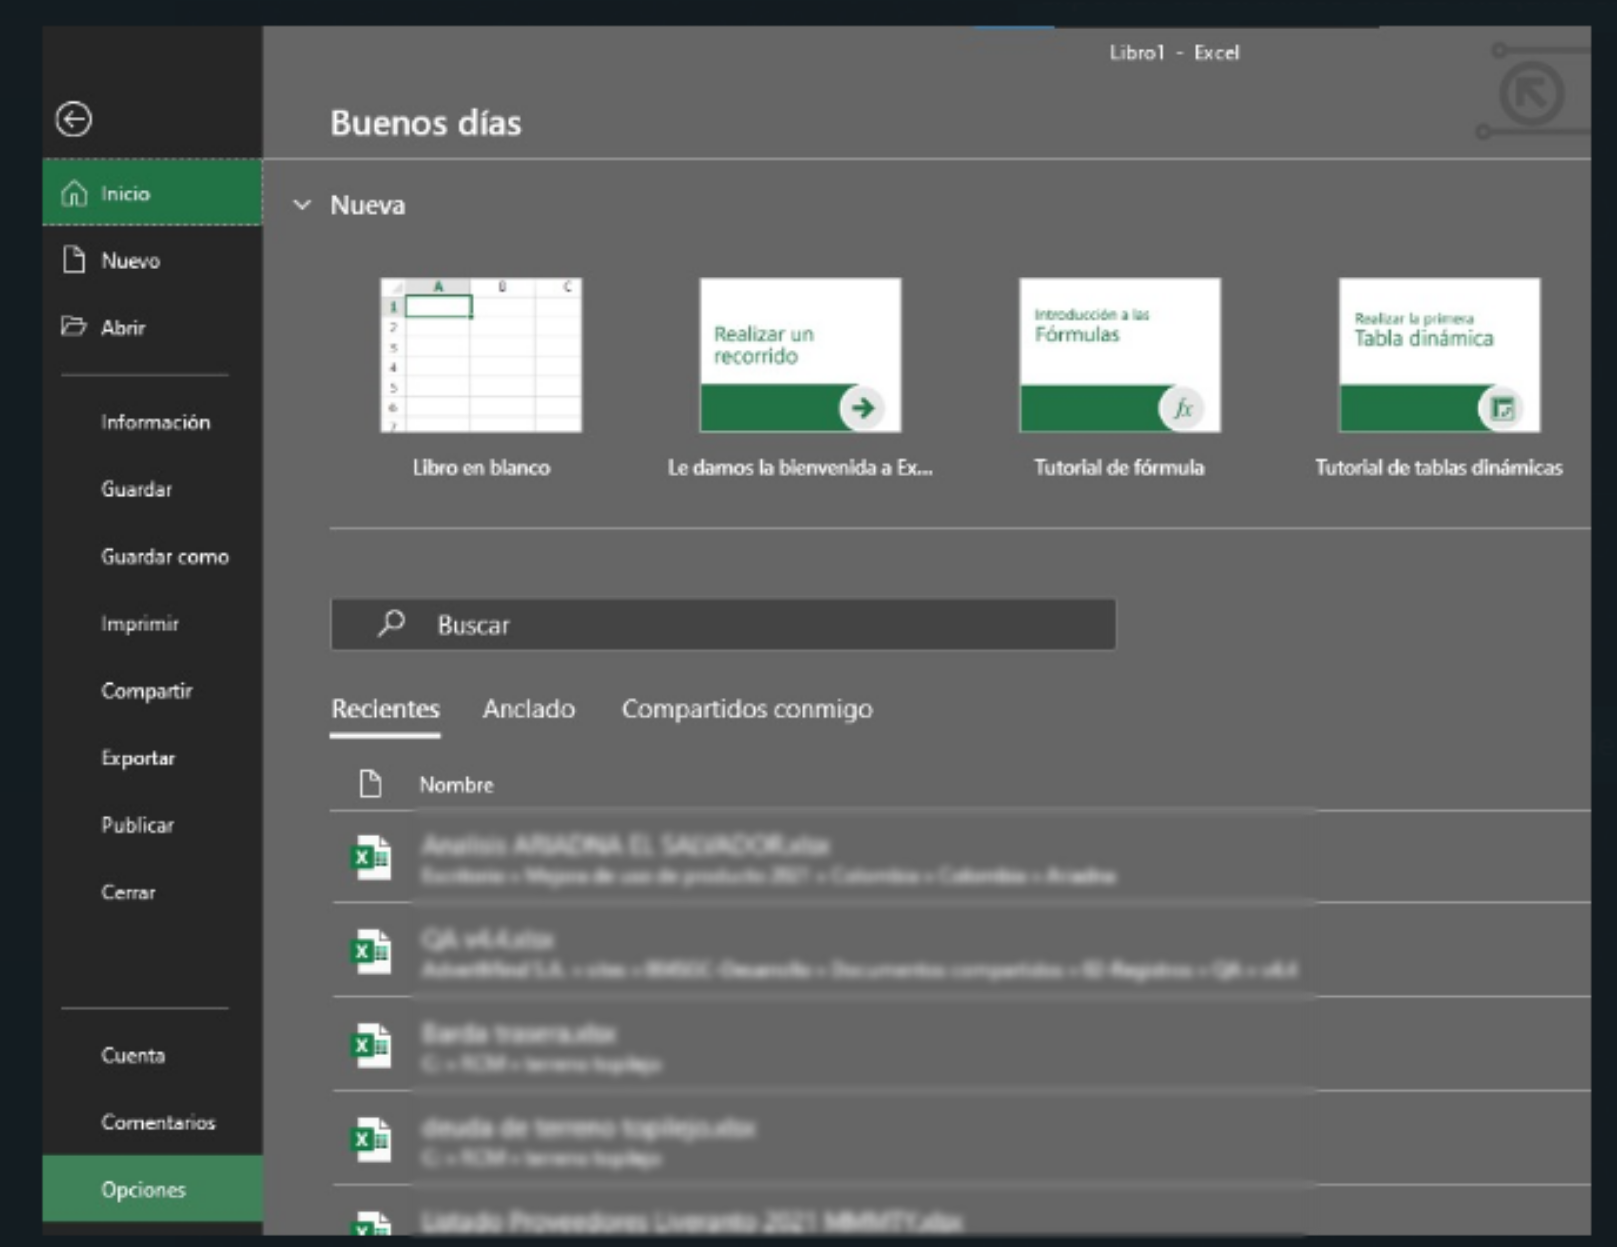The image size is (1617, 1247).
Task: Click the Excel icon of the first recent file
Action: [371, 857]
